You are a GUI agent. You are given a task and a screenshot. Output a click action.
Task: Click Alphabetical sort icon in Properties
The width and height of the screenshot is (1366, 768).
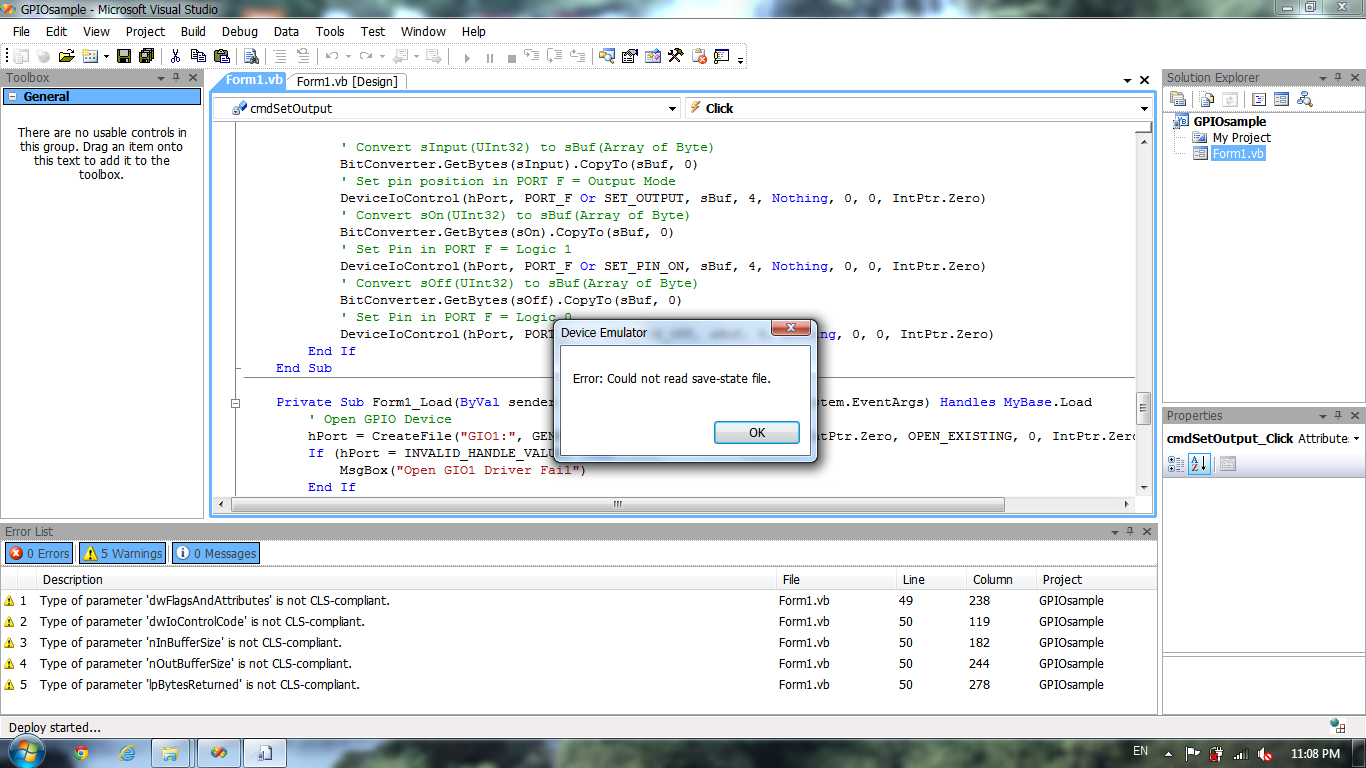[x=1198, y=463]
